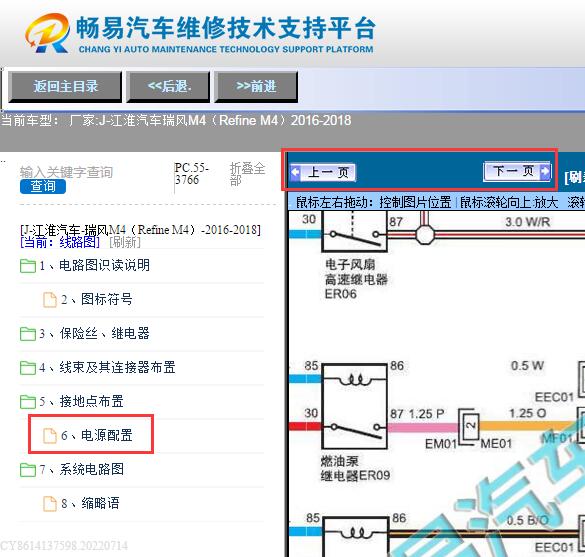
Task: Click the 1.25 O wire label
Action: click(x=528, y=413)
